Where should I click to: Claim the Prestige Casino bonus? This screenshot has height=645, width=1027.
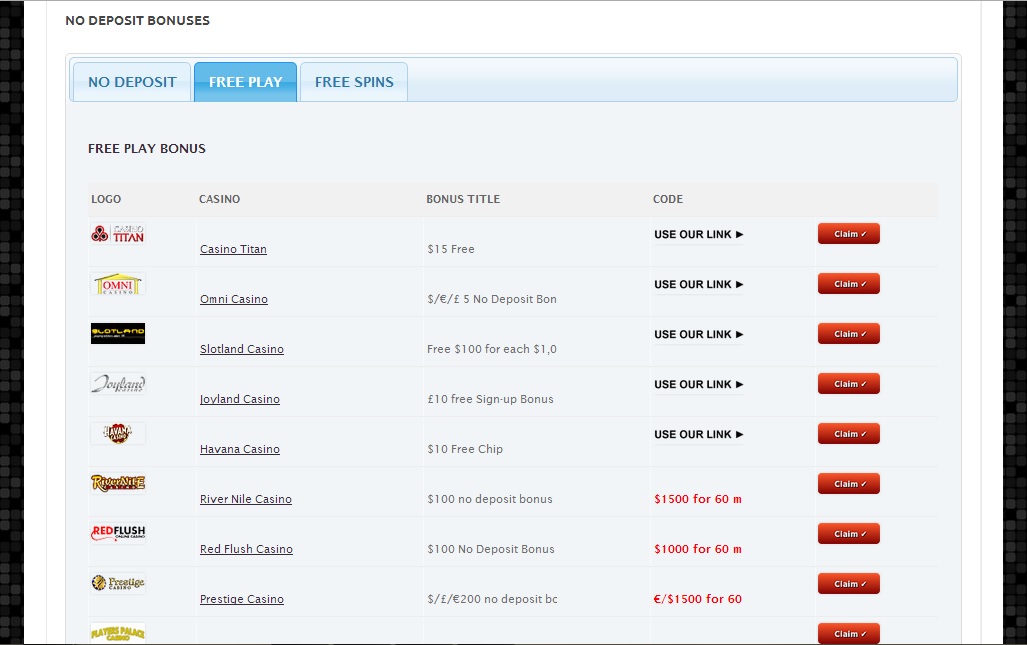(849, 583)
